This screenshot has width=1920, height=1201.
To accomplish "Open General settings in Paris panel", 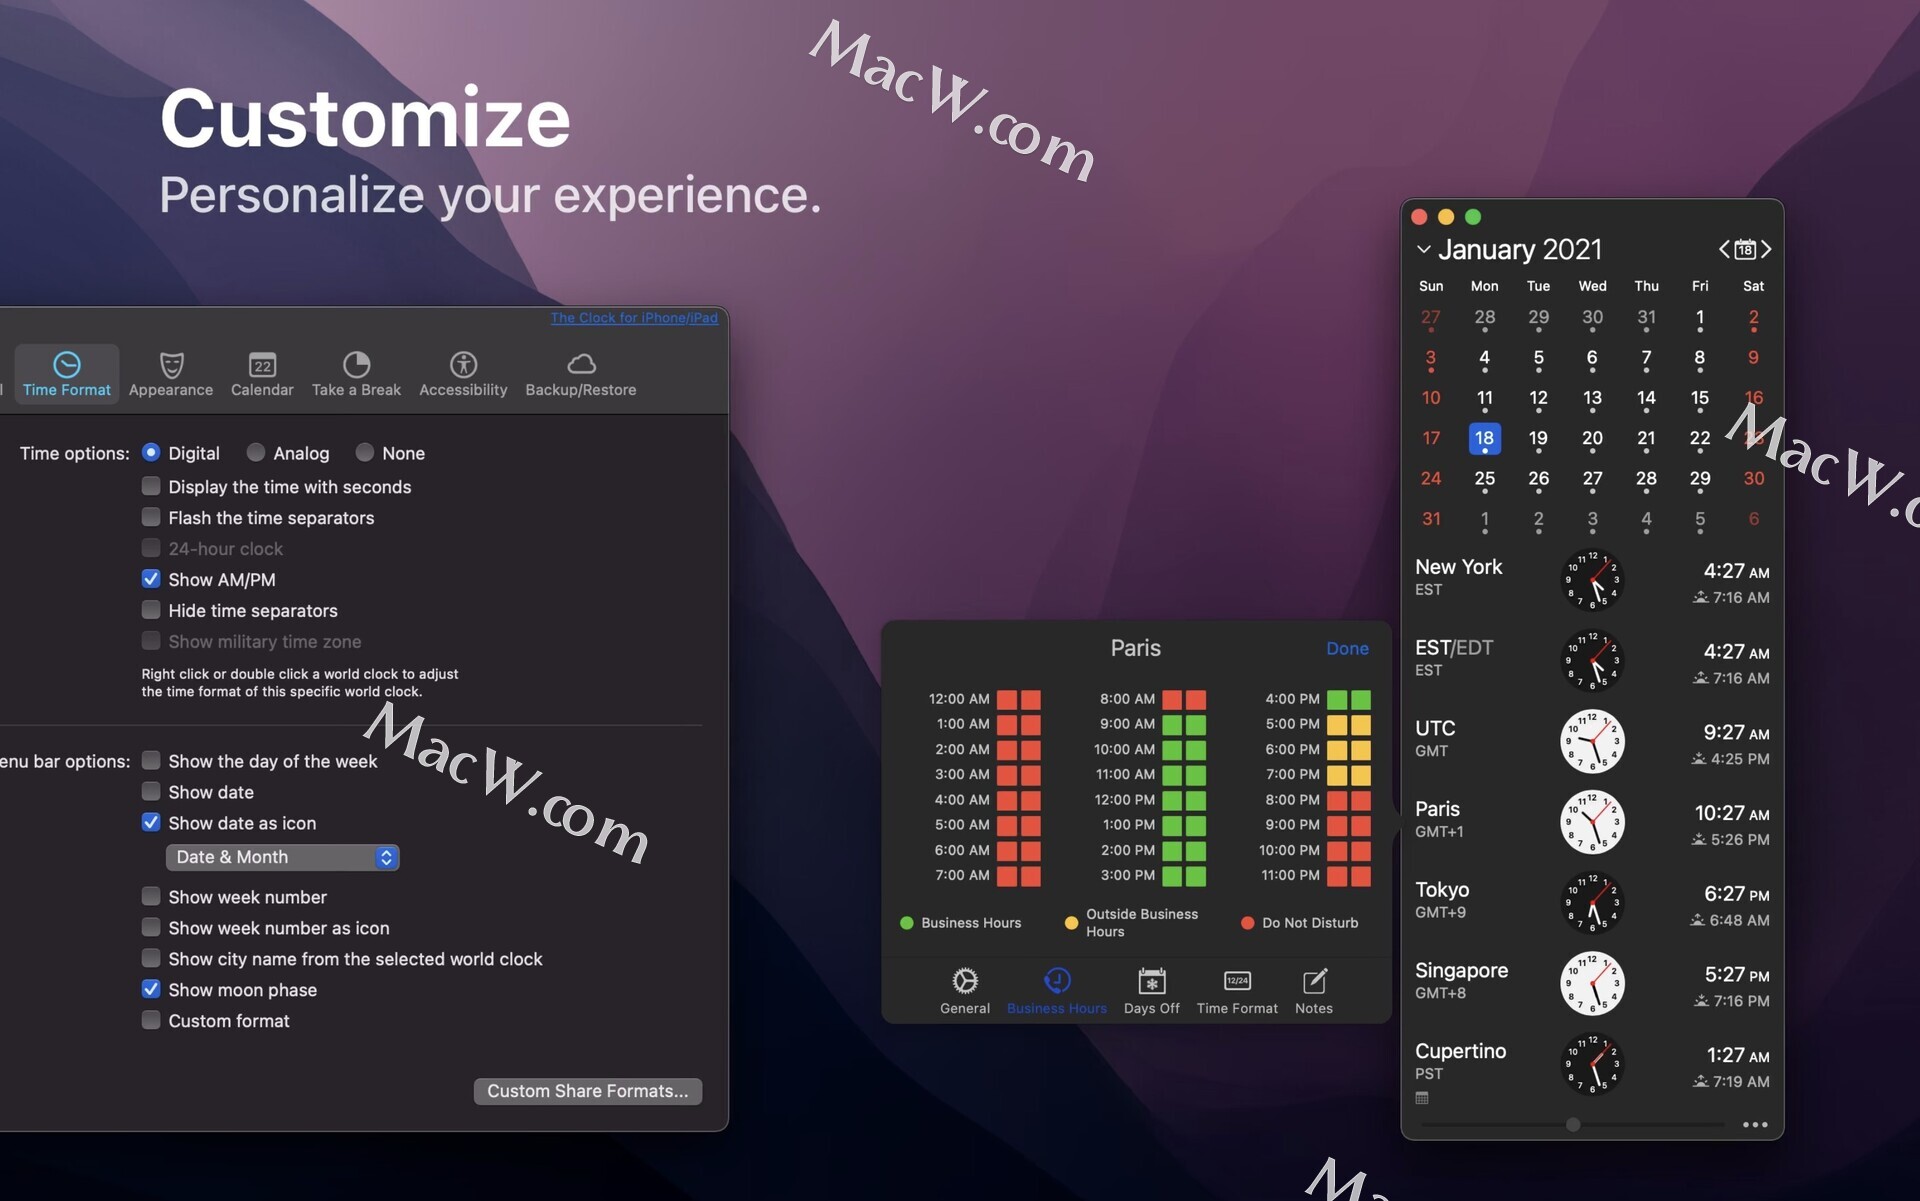I will coord(965,991).
